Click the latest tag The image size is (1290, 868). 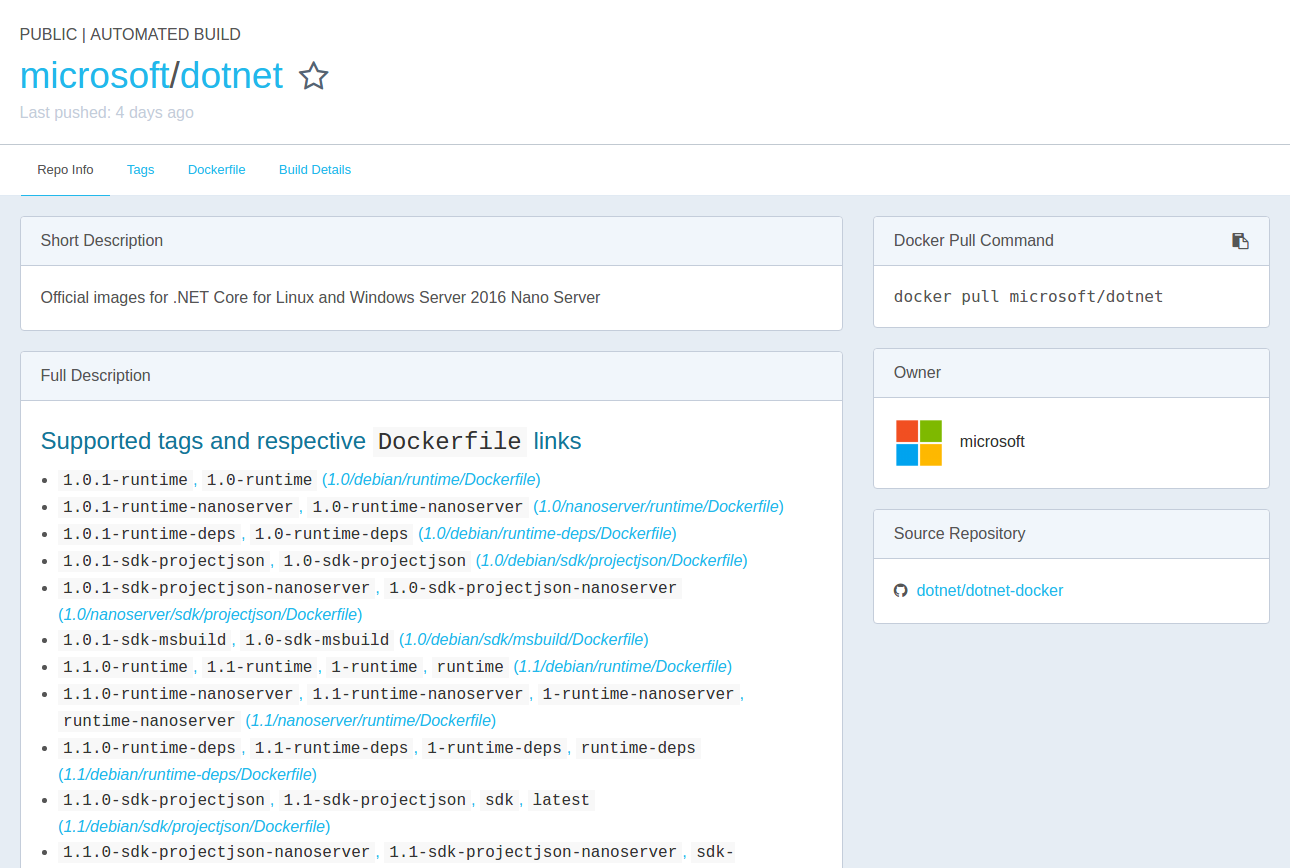[562, 799]
